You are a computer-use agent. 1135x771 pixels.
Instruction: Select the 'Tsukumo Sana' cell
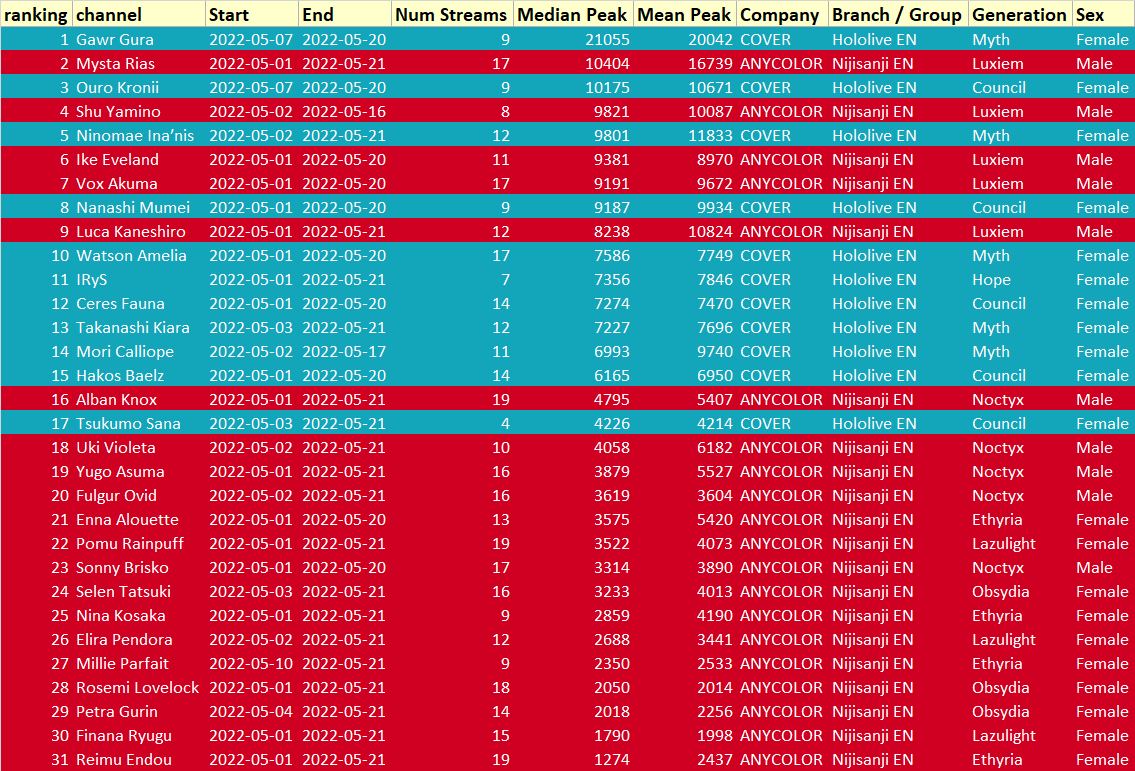(x=138, y=424)
